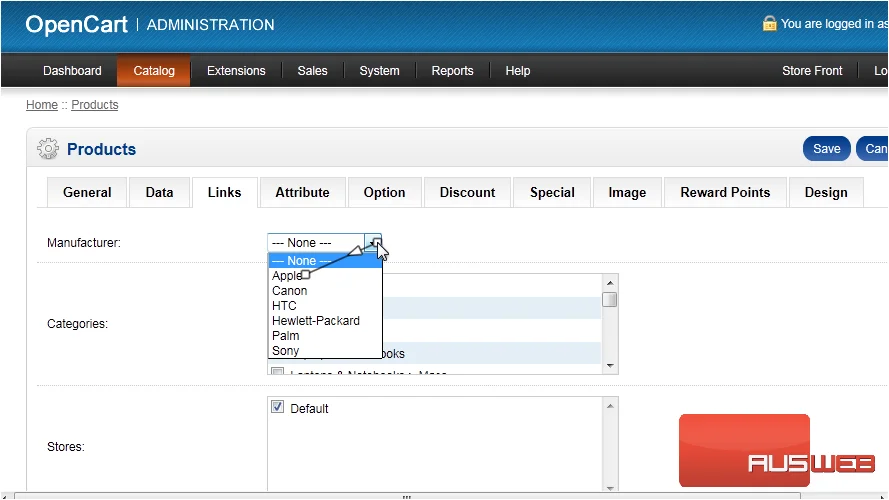889x500 pixels.
Task: Click Categories list scroll up arrow
Action: tap(610, 283)
